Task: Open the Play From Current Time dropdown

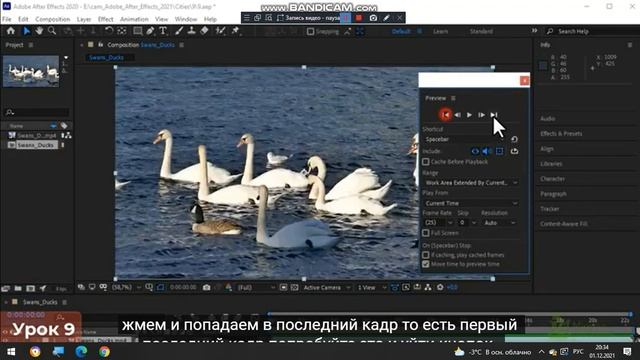Action: tap(471, 203)
